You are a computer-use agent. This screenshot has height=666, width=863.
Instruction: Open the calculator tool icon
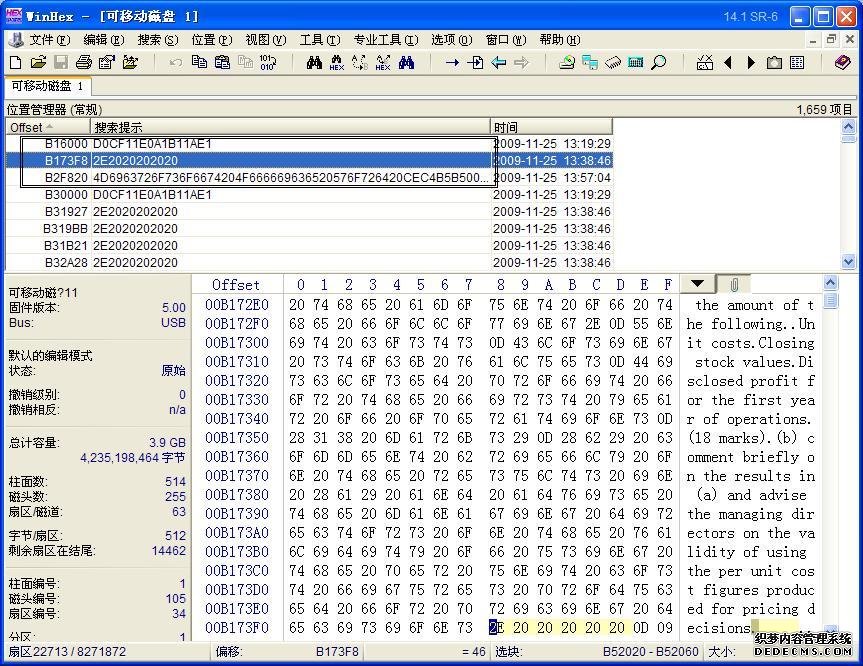[x=635, y=62]
